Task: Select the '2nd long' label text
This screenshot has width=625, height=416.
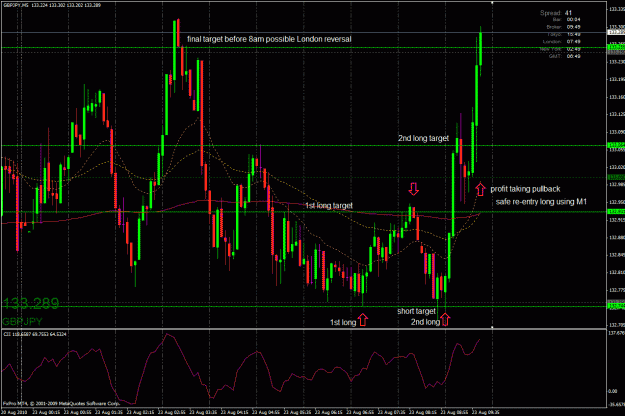Action: pyautogui.click(x=425, y=322)
